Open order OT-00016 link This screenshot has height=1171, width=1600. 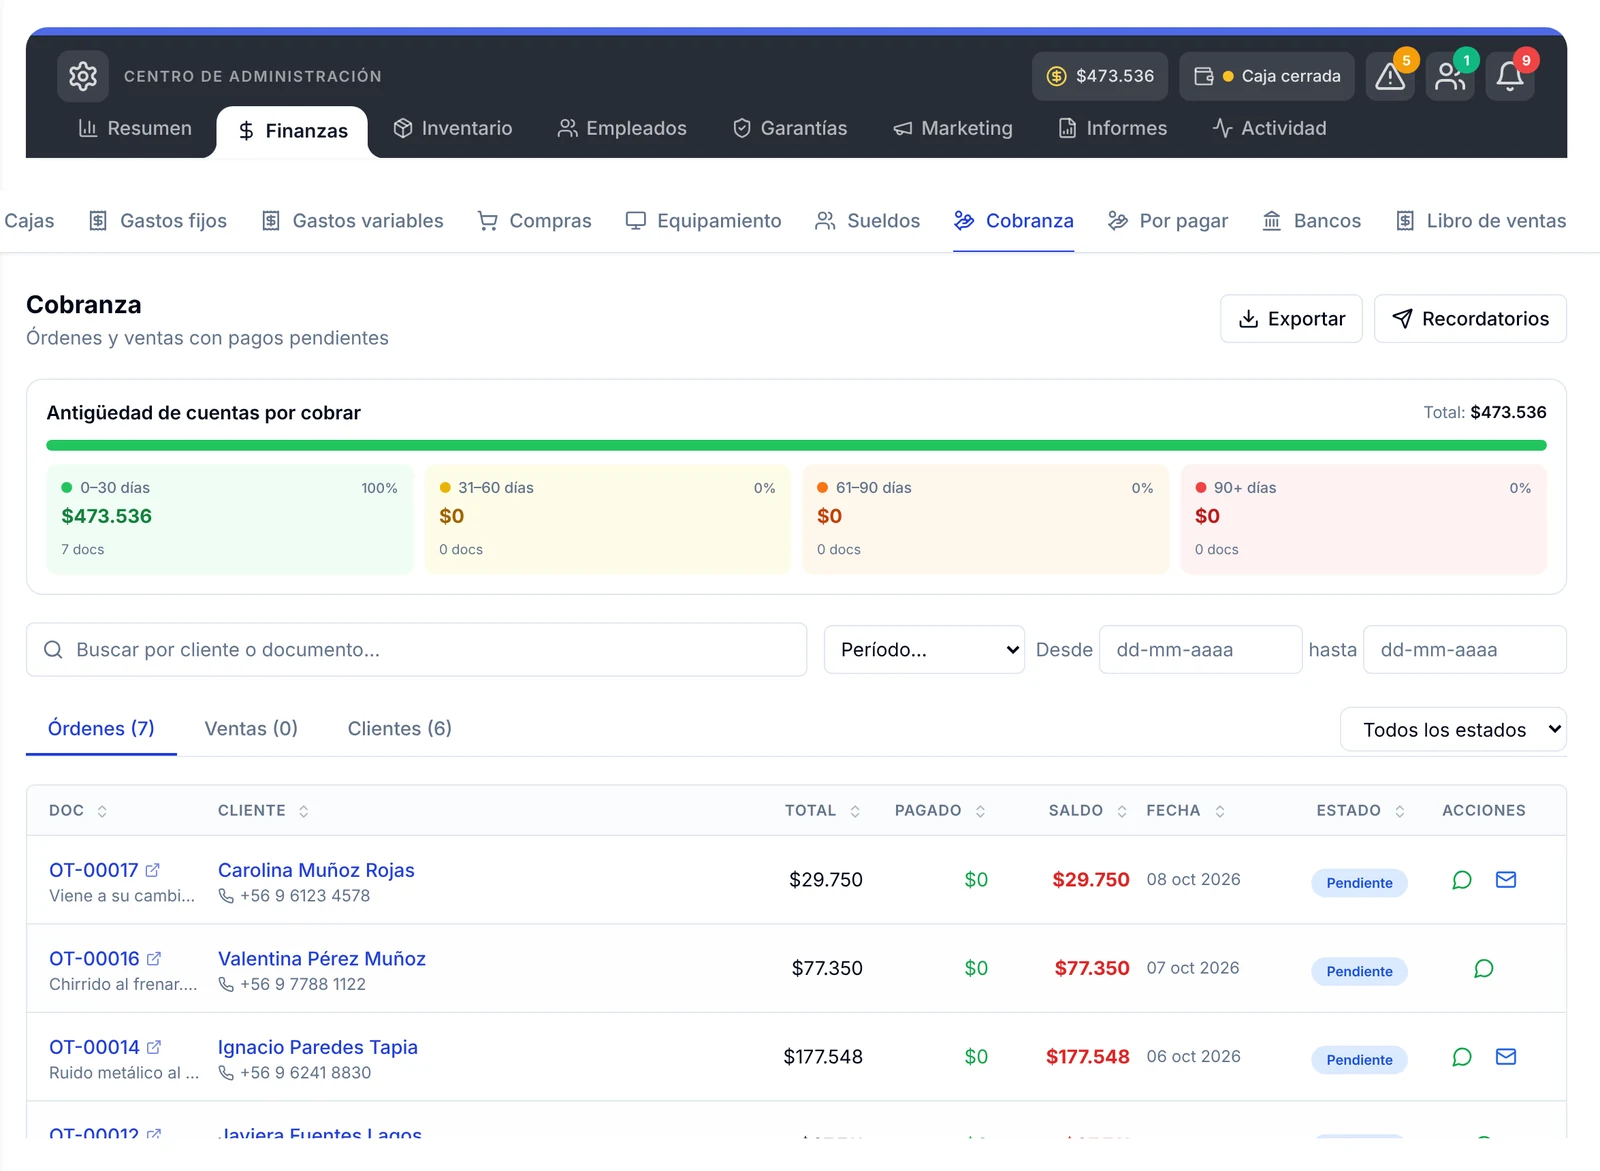(94, 959)
